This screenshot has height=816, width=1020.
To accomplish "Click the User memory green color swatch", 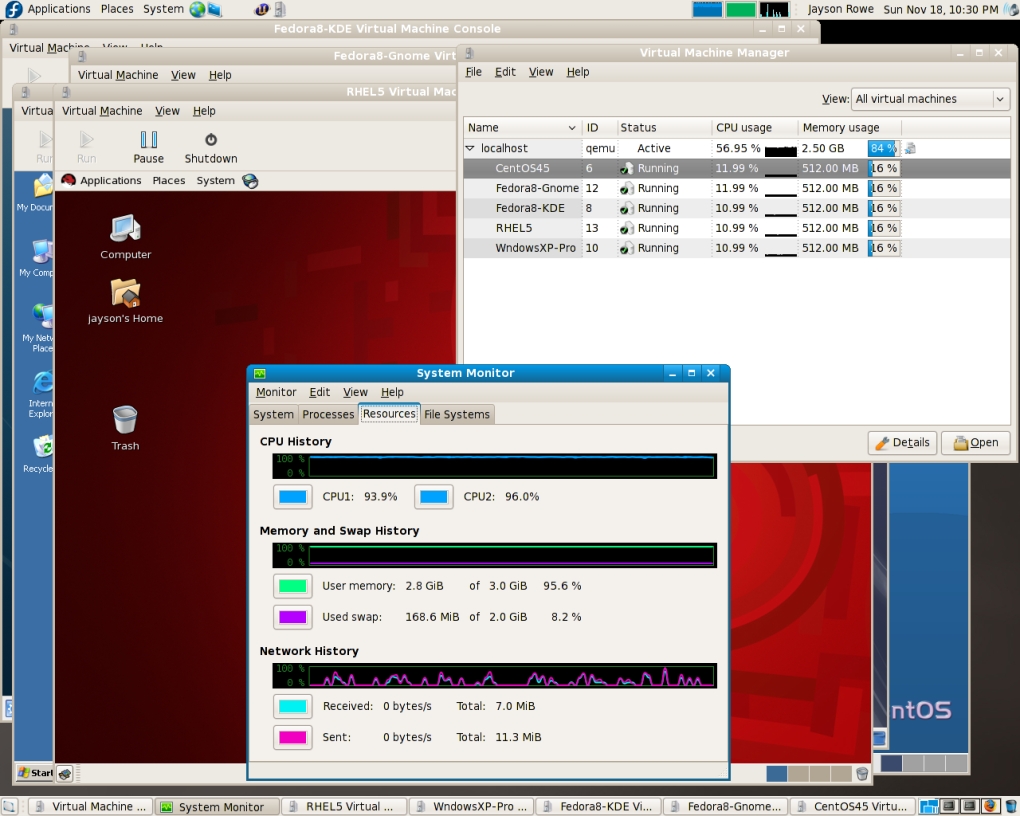I will click(293, 586).
